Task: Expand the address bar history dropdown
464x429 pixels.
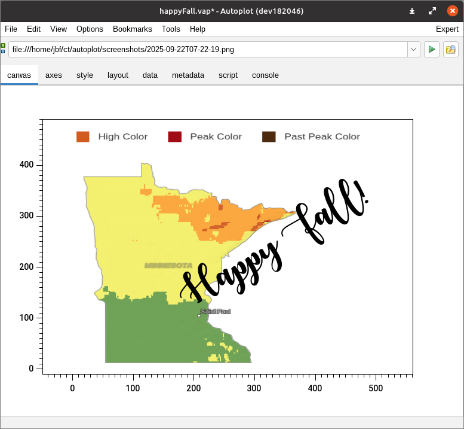Action: pyautogui.click(x=413, y=49)
